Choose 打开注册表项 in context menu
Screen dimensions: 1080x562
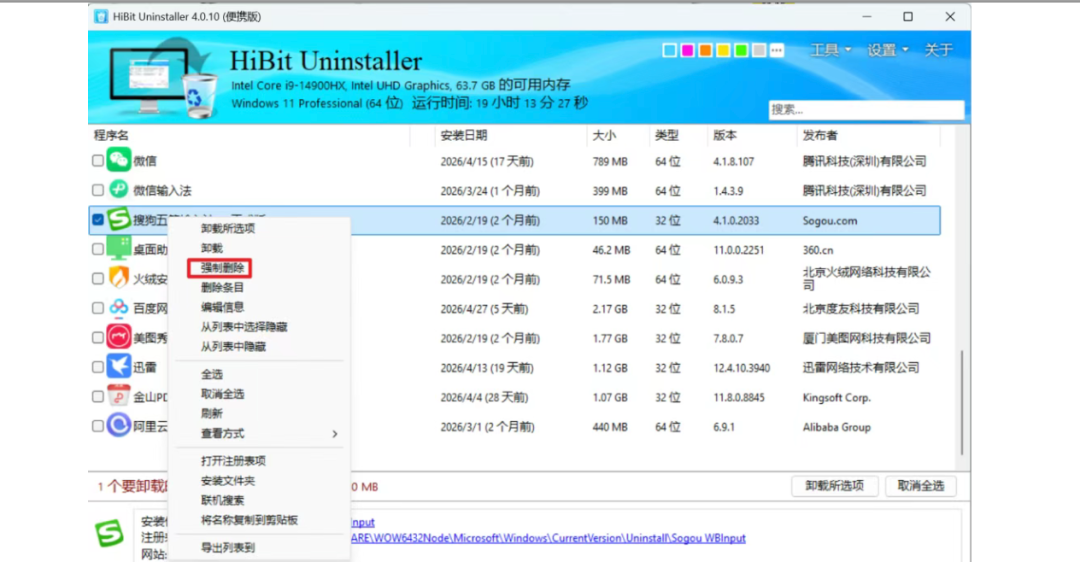click(233, 461)
